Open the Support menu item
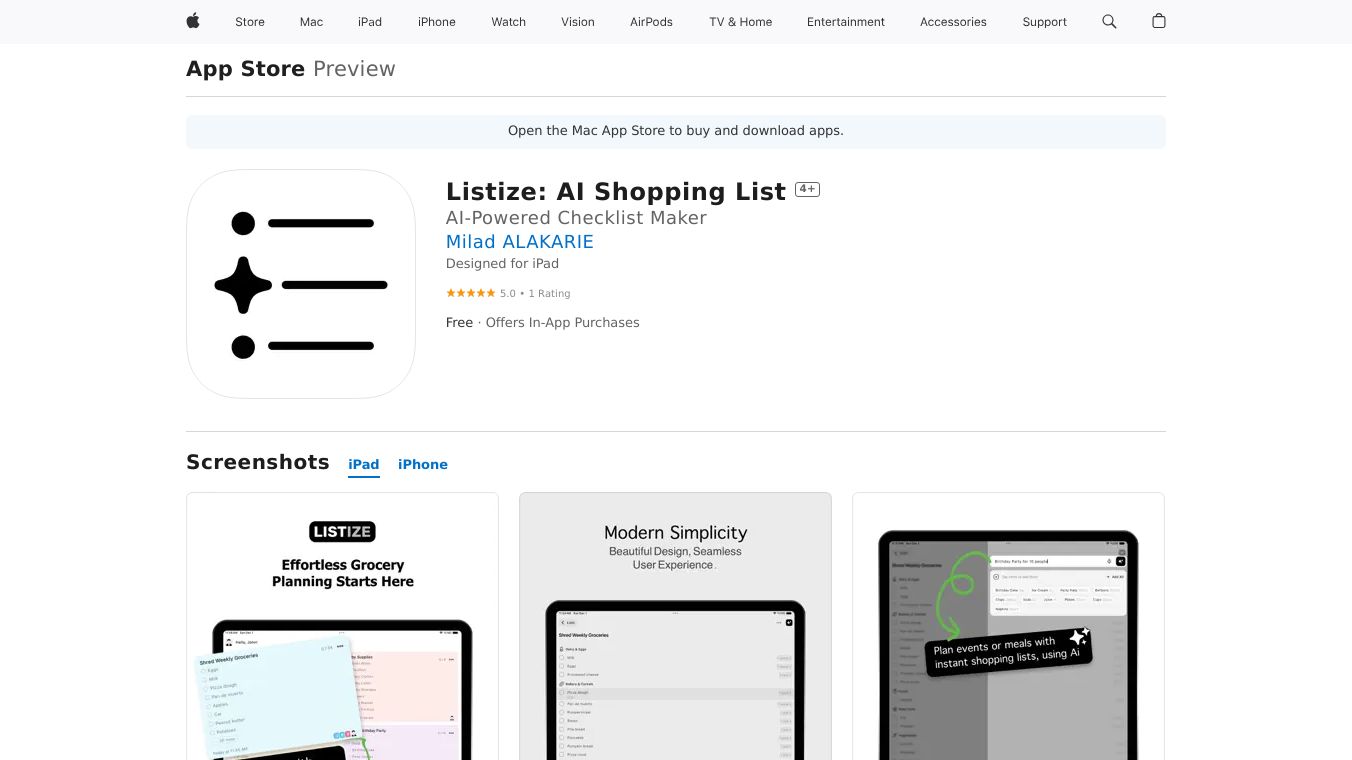 [1045, 22]
